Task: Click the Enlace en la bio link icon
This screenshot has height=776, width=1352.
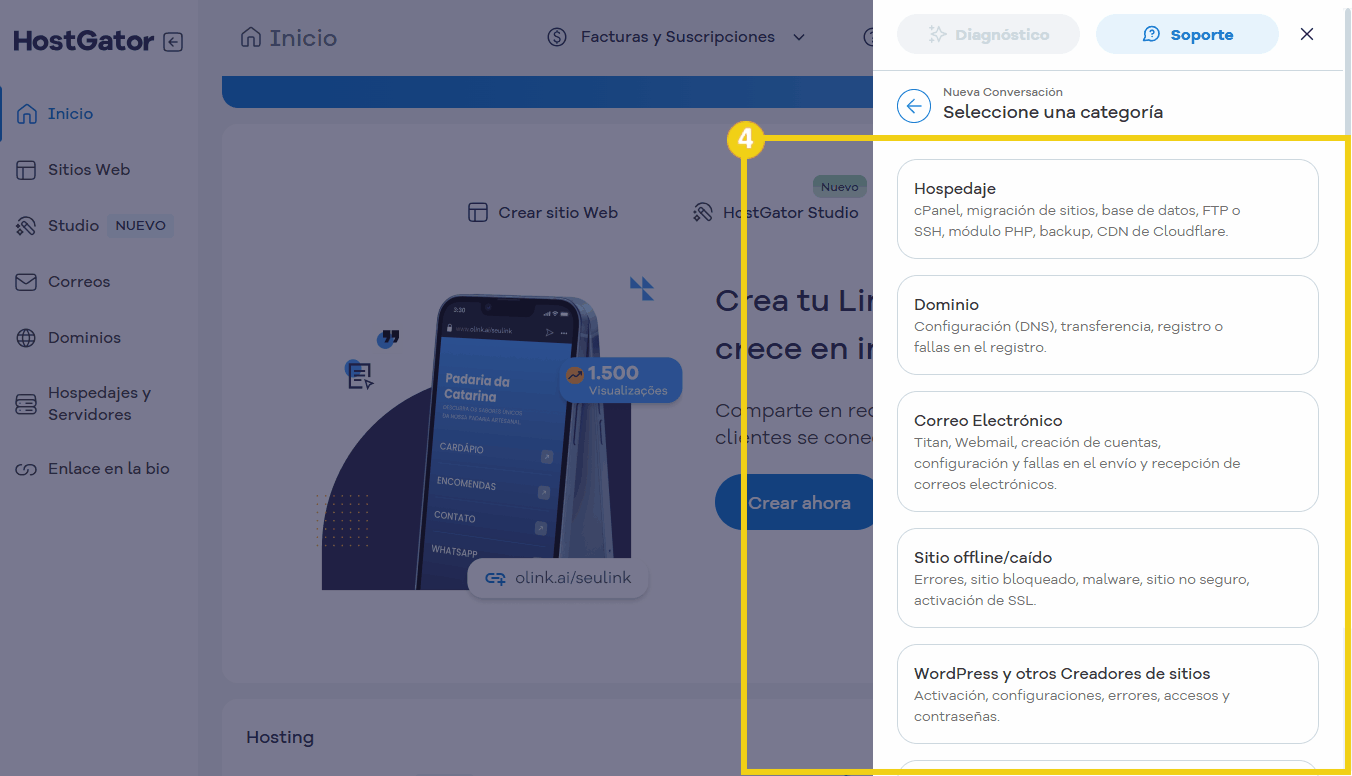Action: [x=27, y=469]
